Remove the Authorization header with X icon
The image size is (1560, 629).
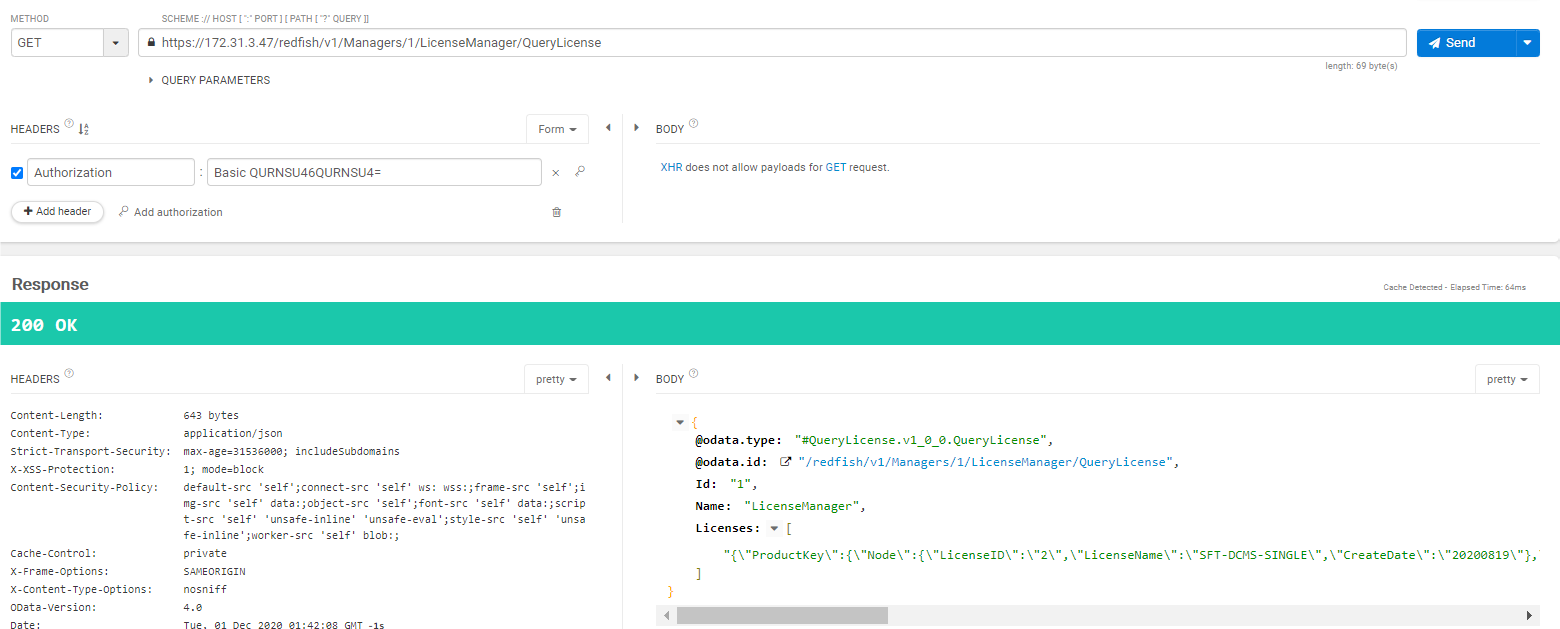point(556,173)
